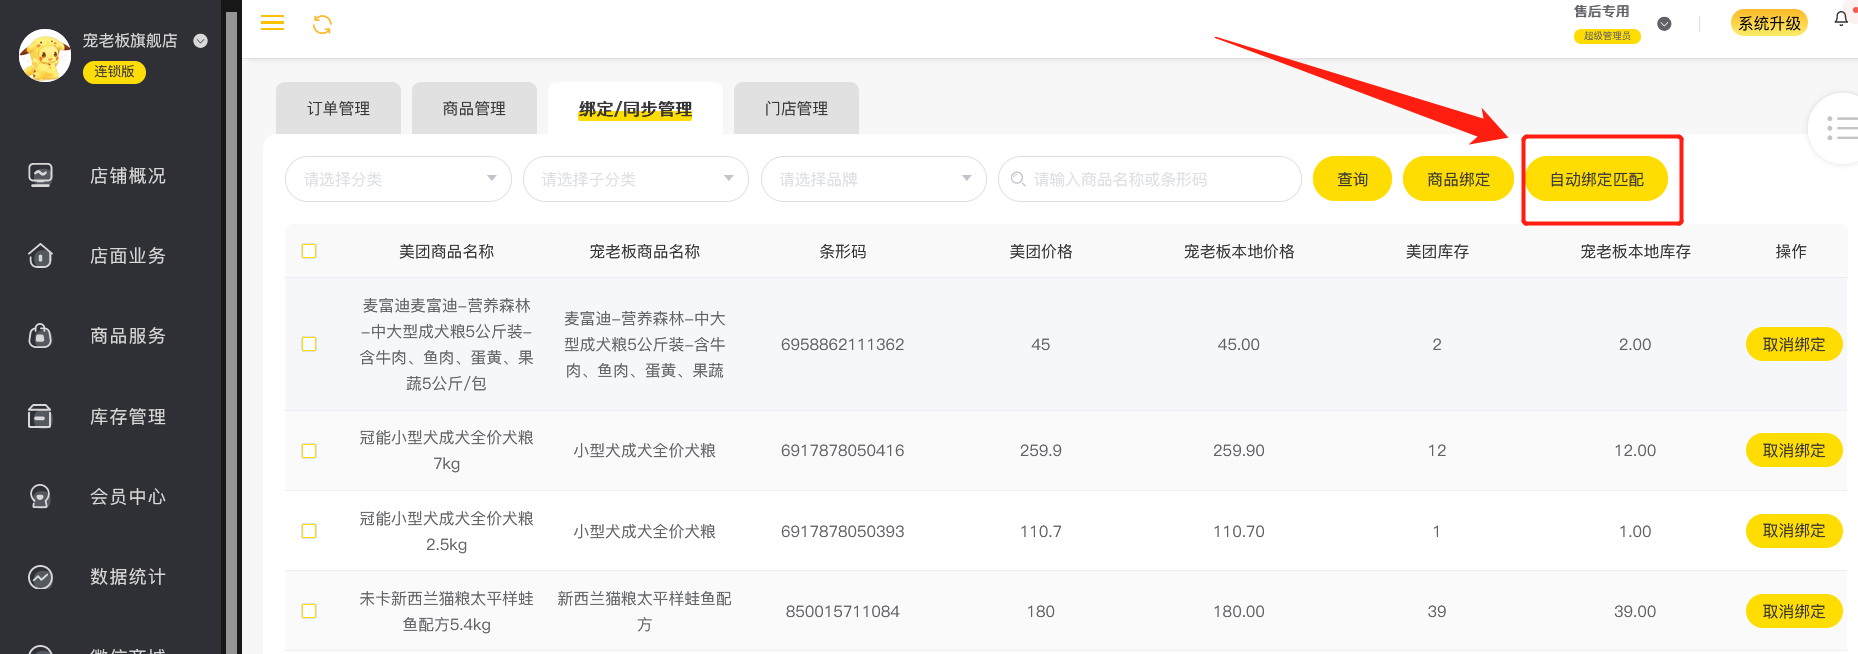
Task: Click the 店面业务 house icon
Action: point(40,256)
